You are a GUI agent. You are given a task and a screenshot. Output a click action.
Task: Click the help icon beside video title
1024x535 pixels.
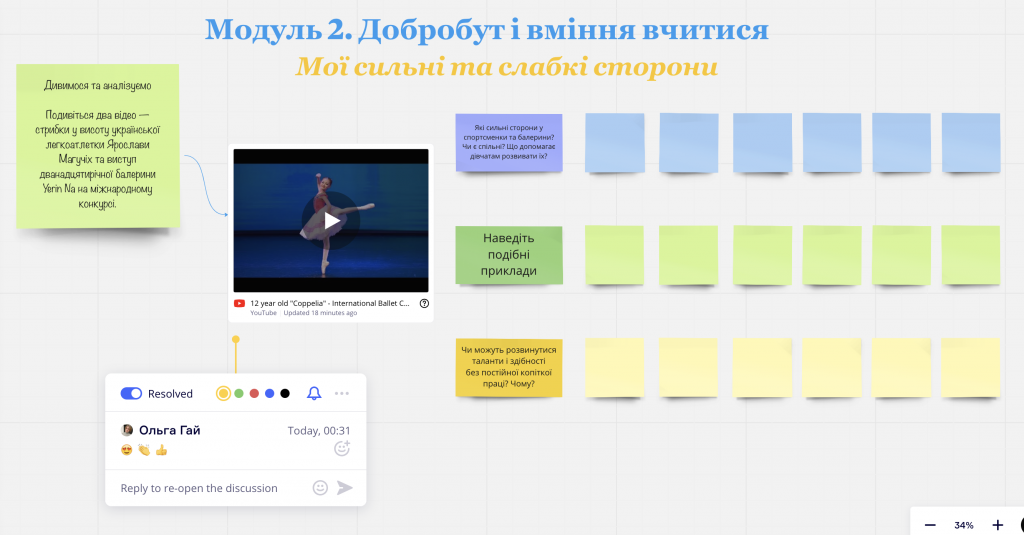click(424, 303)
